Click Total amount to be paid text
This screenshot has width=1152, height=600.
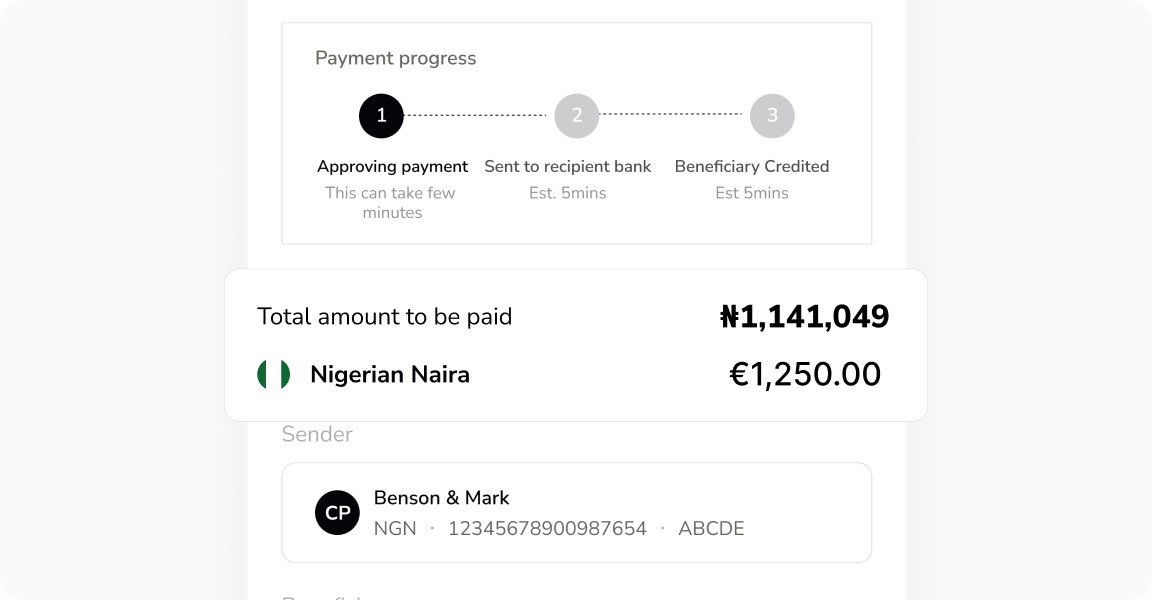coord(384,317)
